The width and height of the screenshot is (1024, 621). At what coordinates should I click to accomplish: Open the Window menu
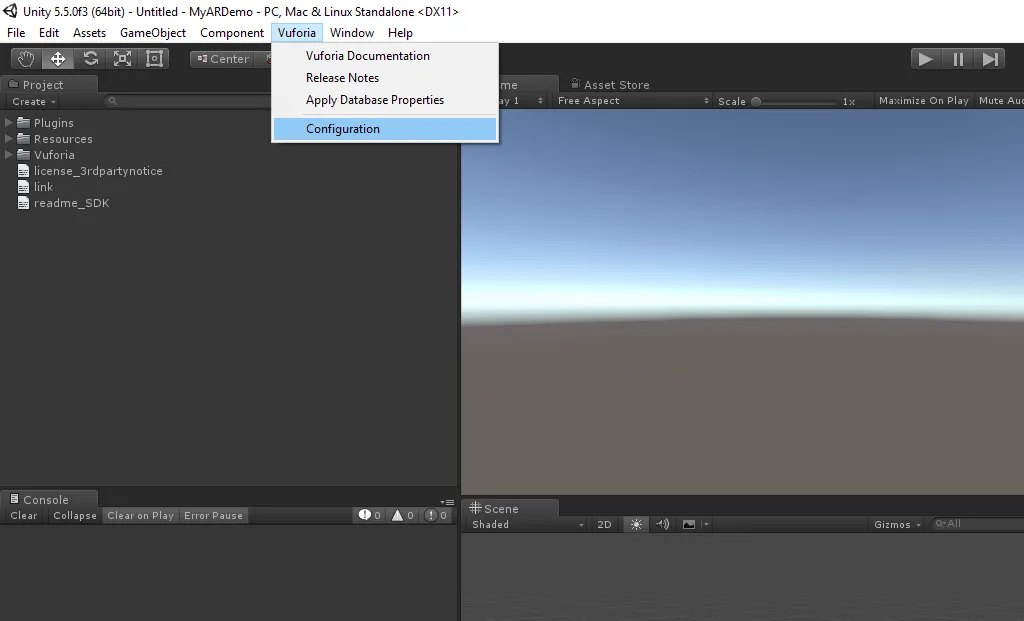click(x=352, y=32)
